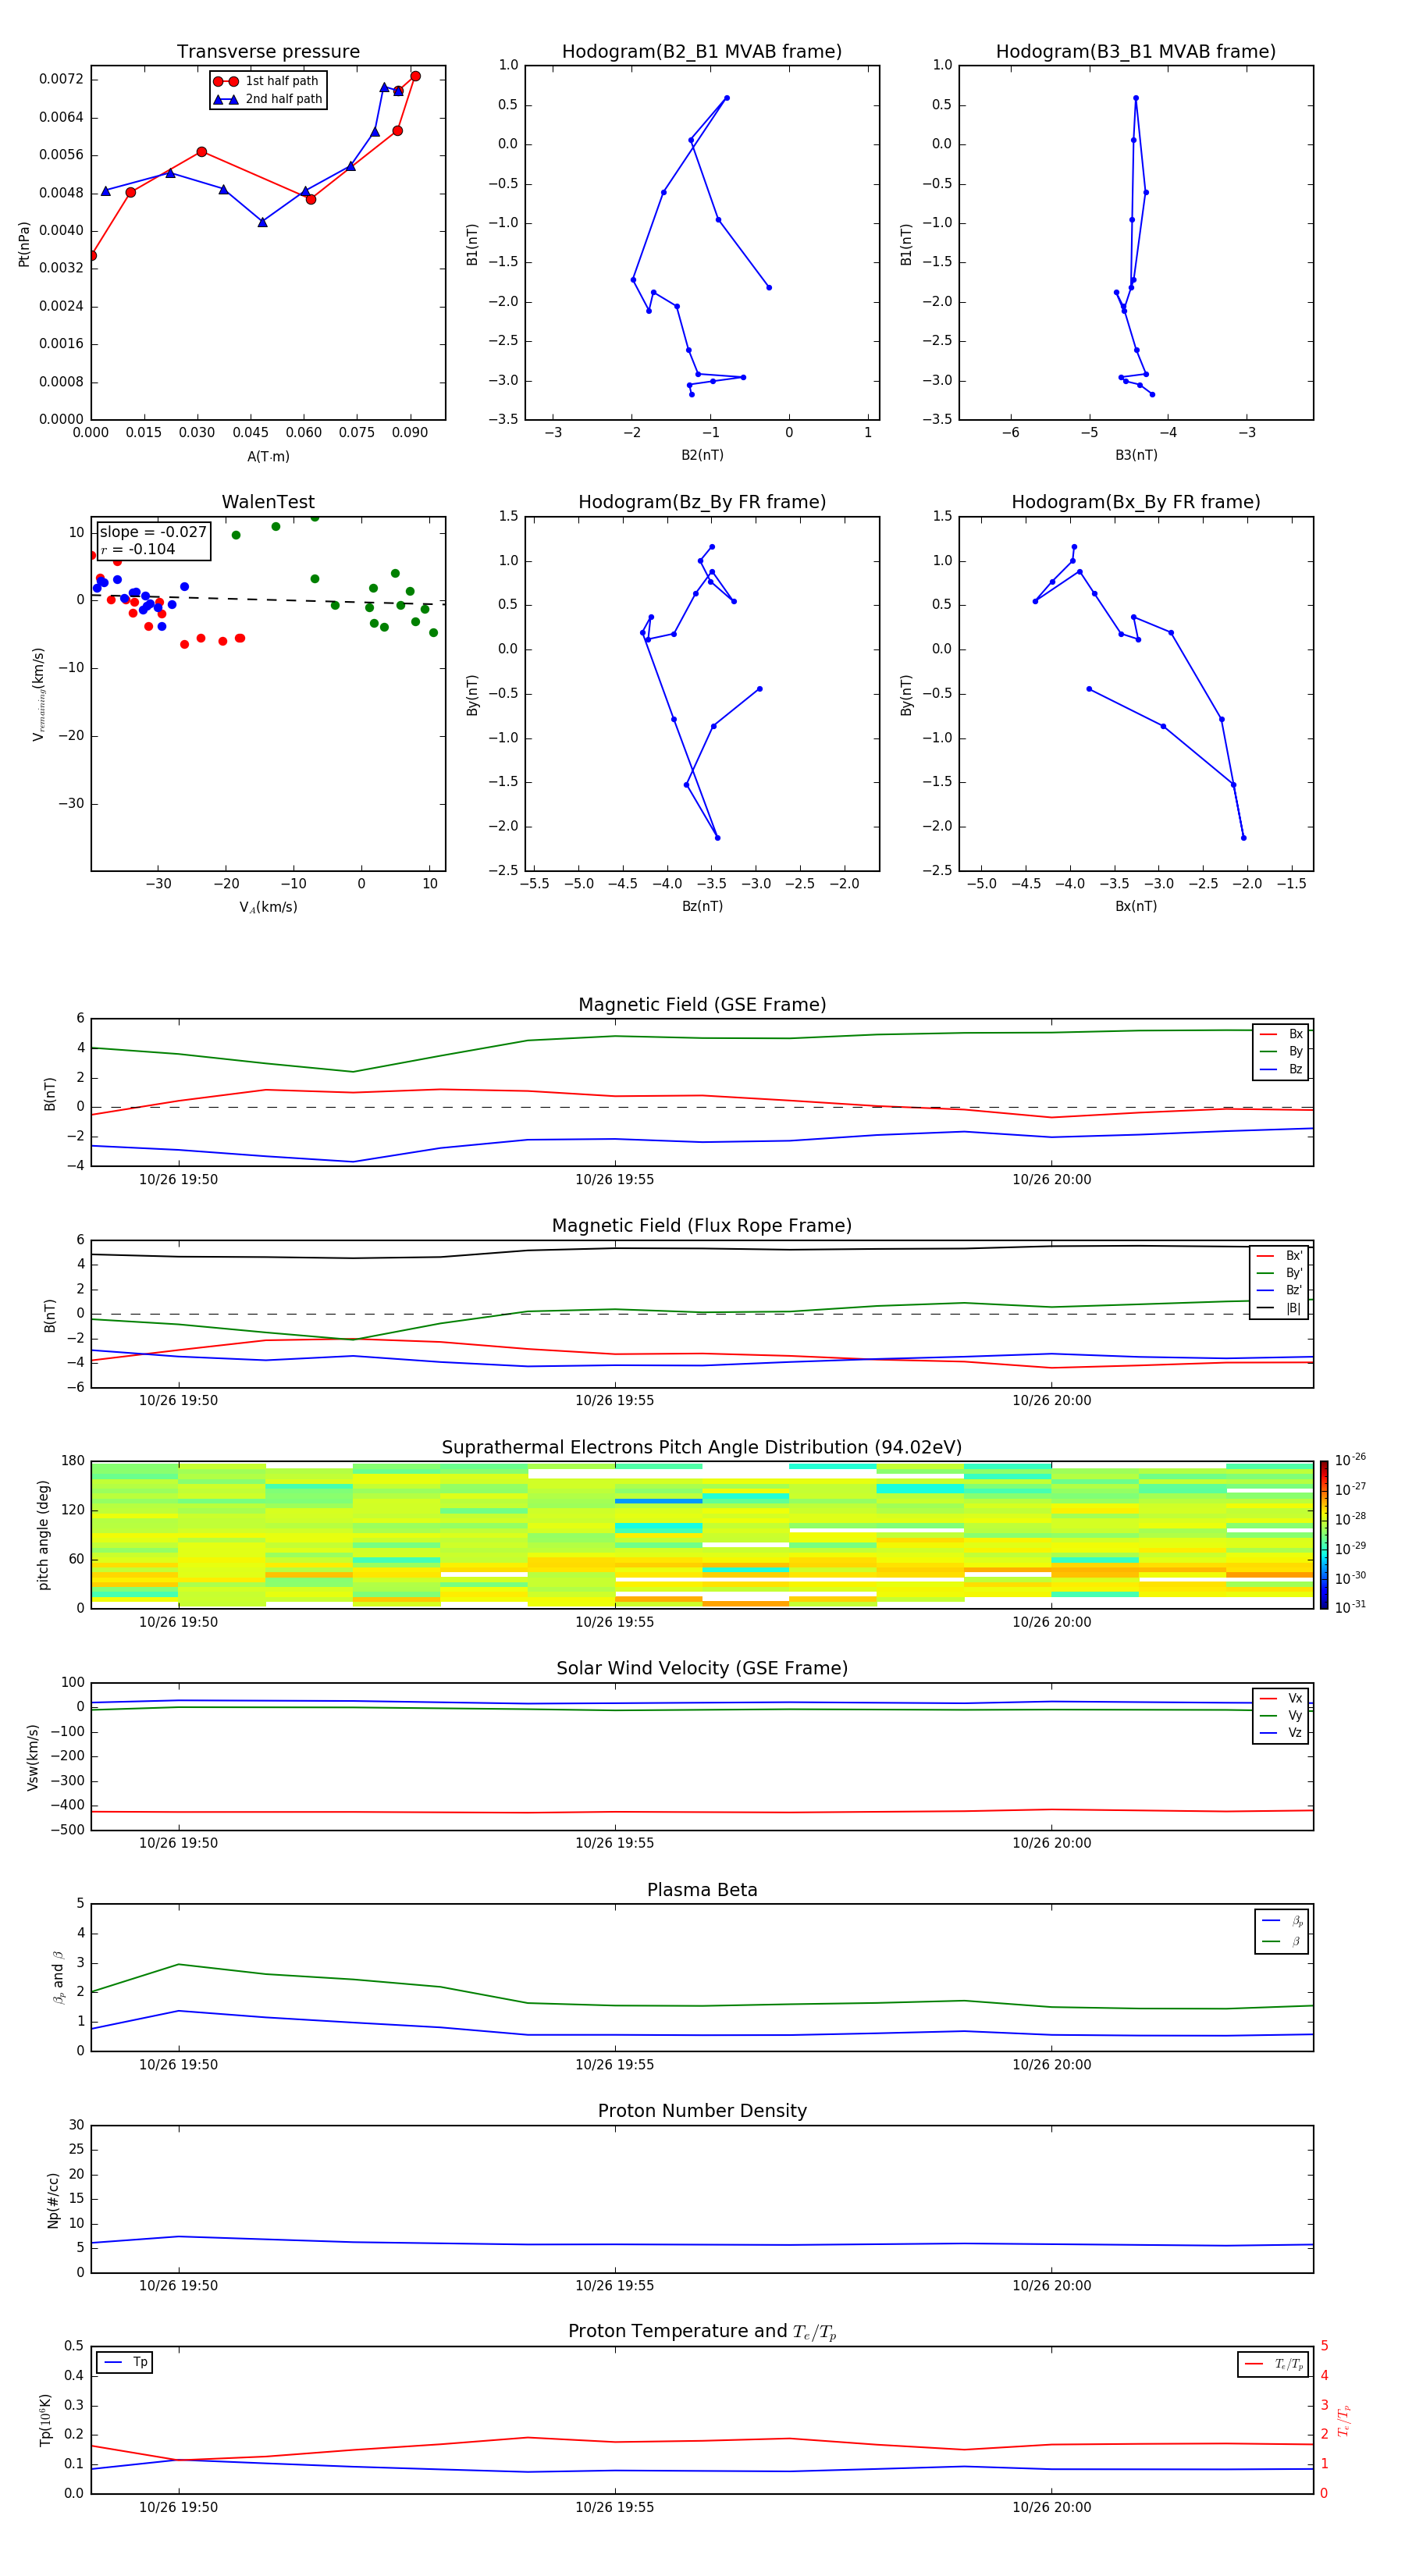This screenshot has width=1405, height=2576.
Task: Click the 'By' legend entry in GSE magnetic field
Action: [1281, 1051]
